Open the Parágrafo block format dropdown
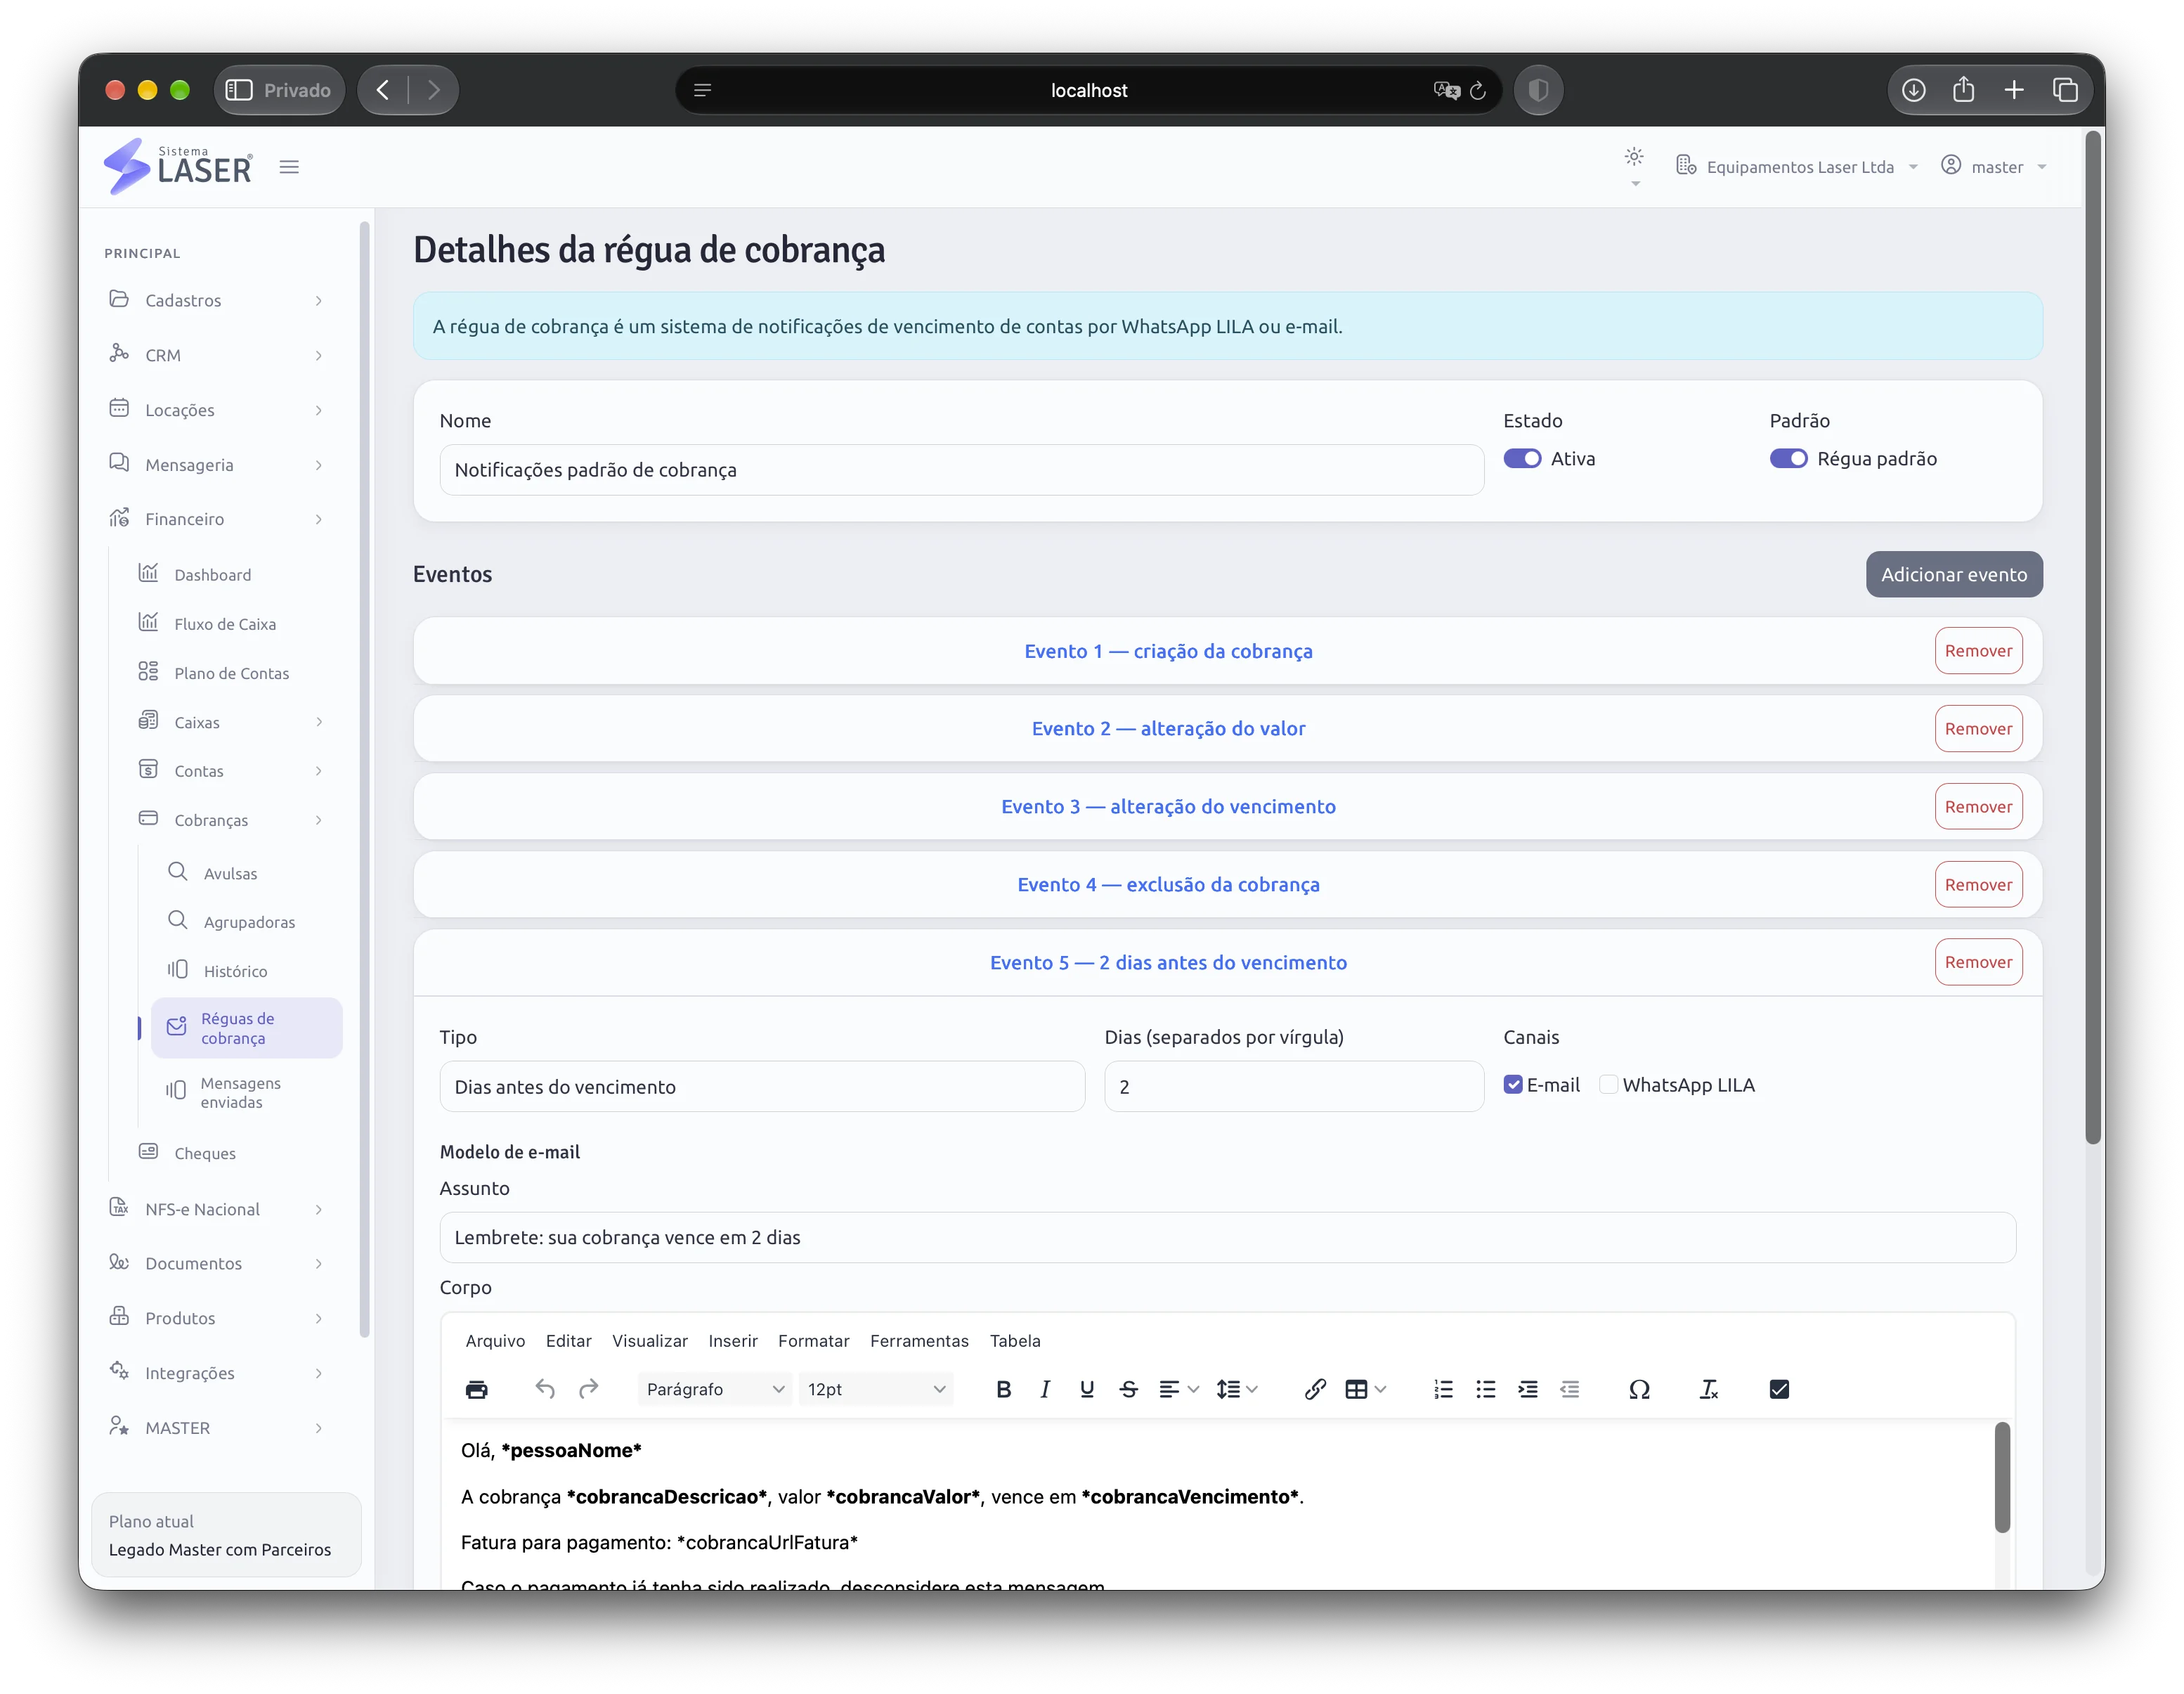This screenshot has width=2184, height=1694. (714, 1389)
